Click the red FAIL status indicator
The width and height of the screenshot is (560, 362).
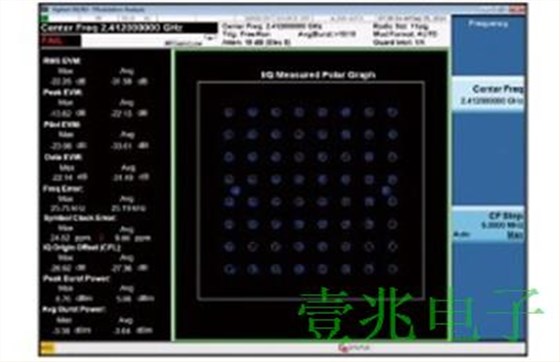(x=60, y=41)
